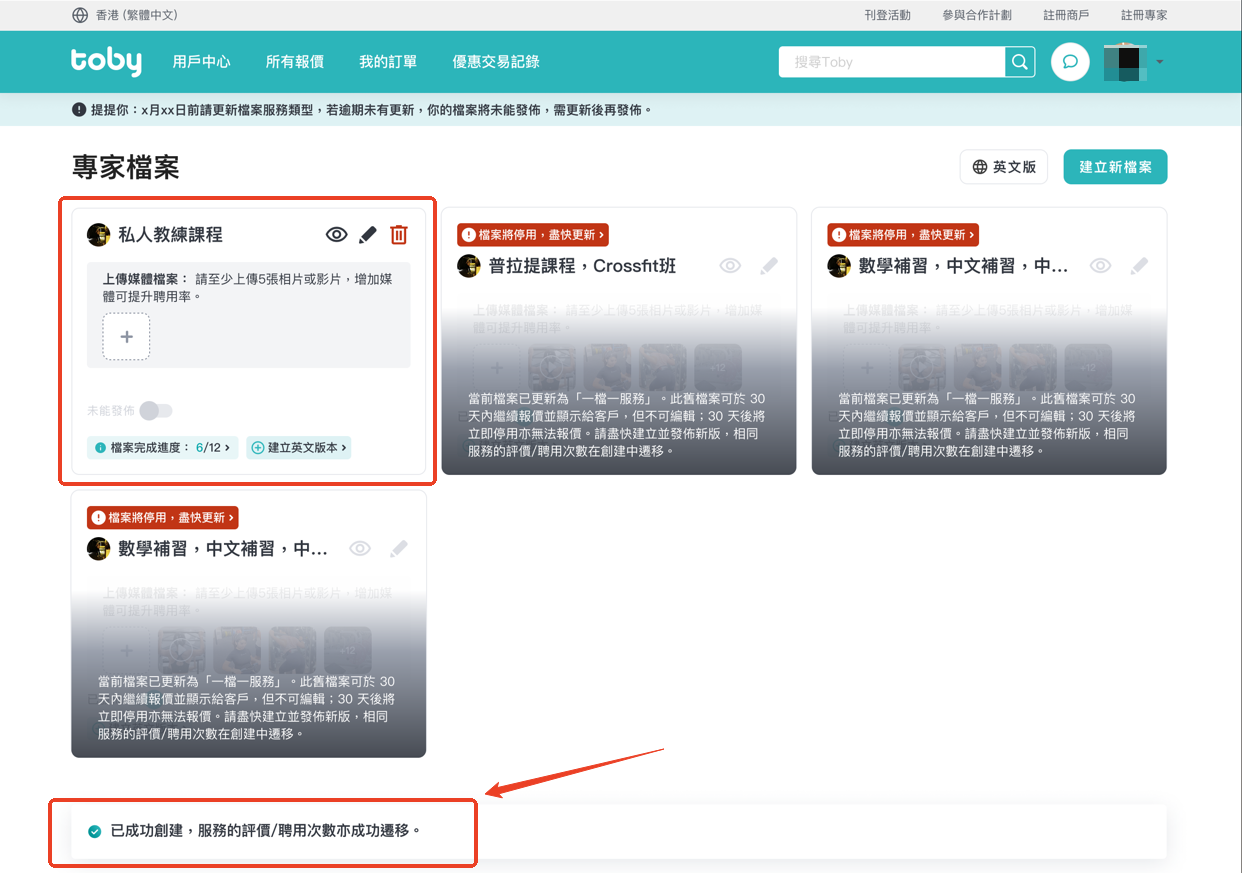
Task: Preview 私人教練課程 with the eye icon
Action: (x=337, y=235)
